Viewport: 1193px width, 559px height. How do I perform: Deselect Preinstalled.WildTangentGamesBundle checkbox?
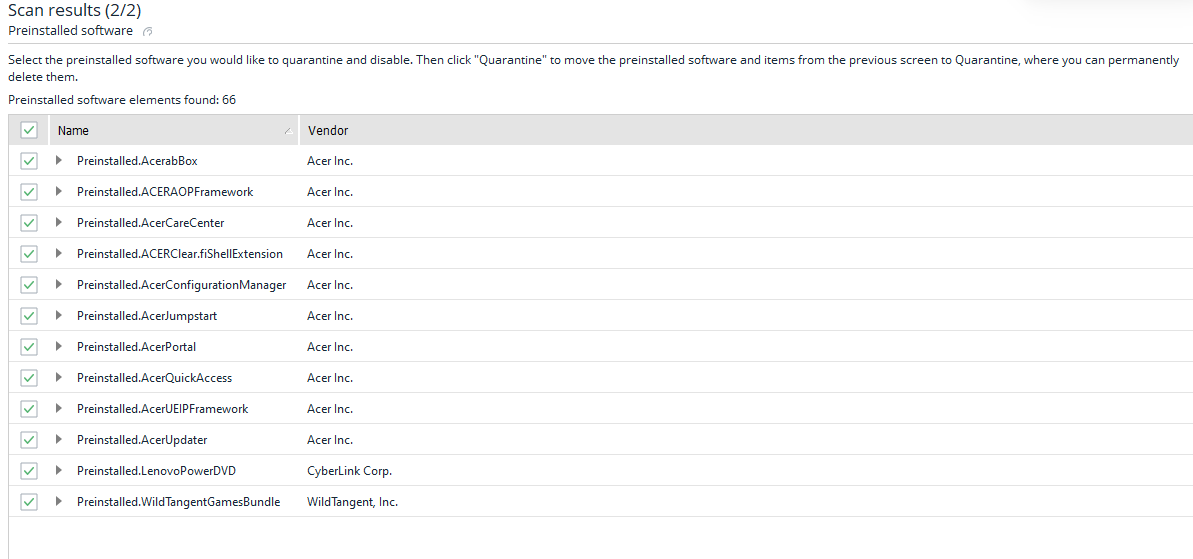[x=29, y=502]
